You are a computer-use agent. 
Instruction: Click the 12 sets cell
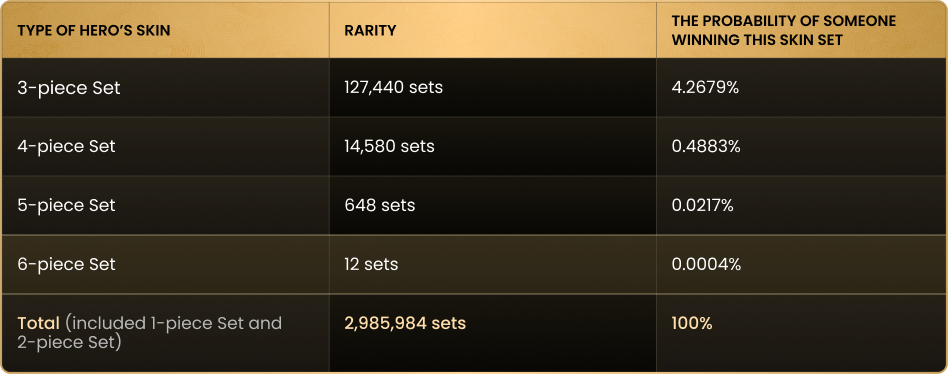[371, 265]
